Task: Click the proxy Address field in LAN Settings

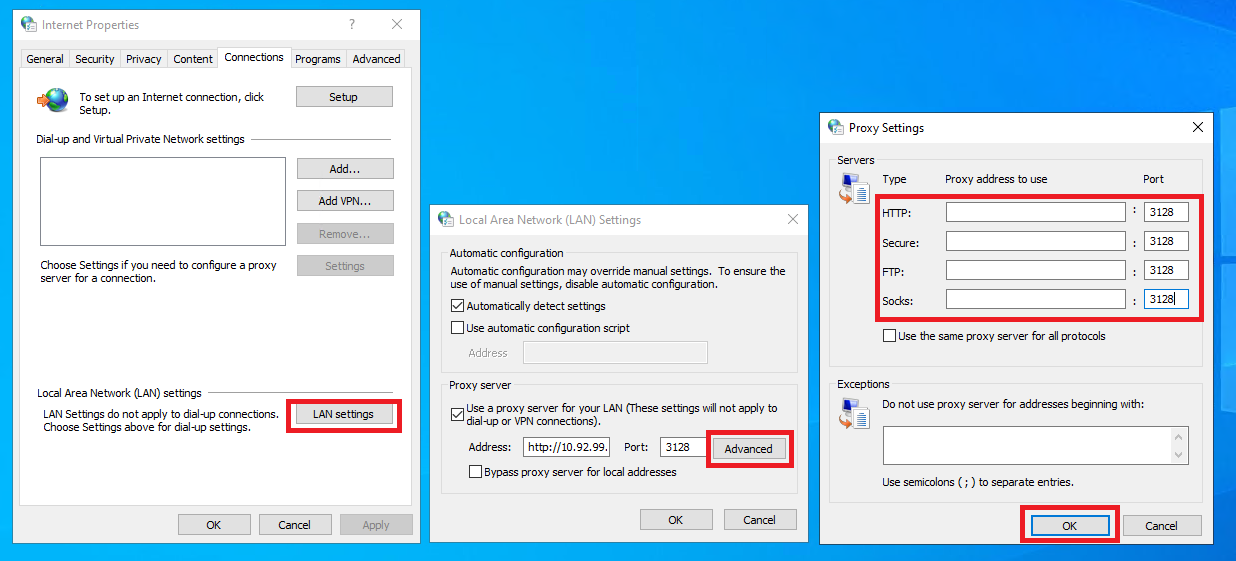Action: click(x=567, y=447)
